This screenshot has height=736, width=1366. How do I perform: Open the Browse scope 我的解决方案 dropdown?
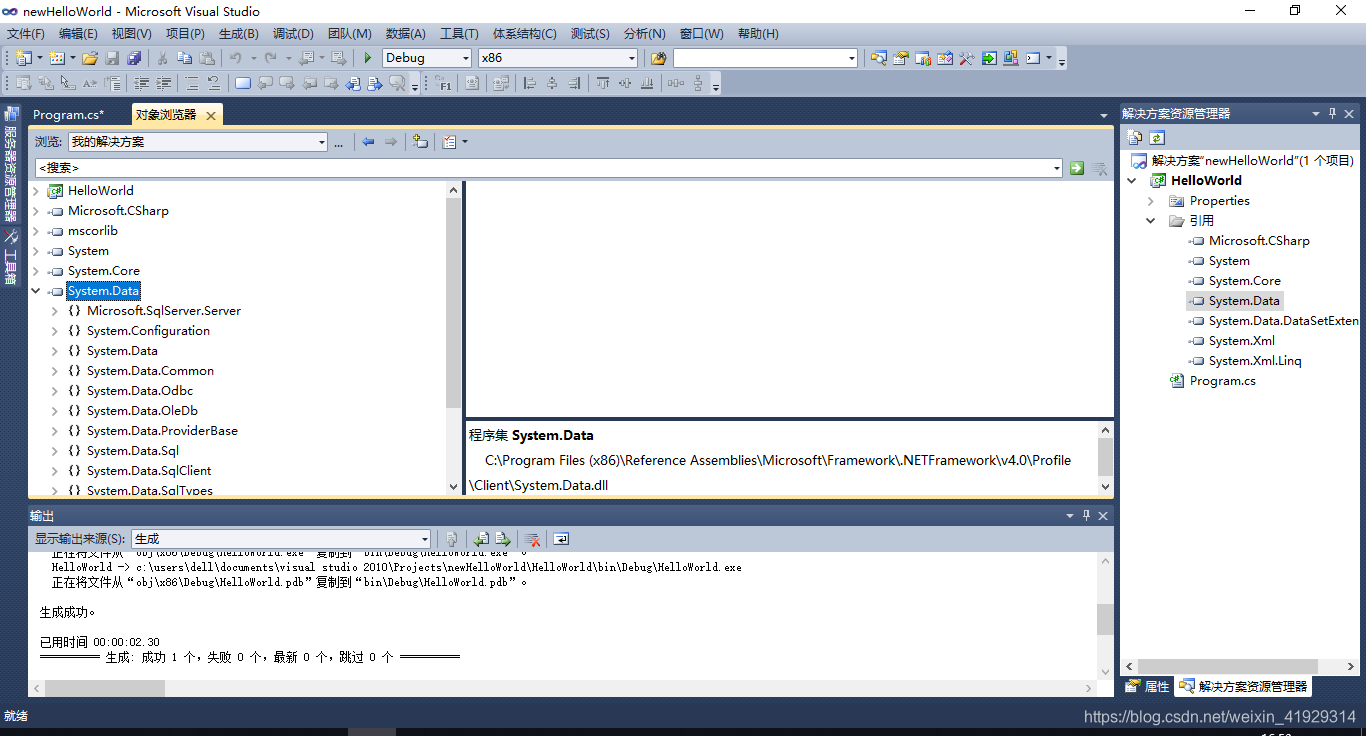pos(321,142)
